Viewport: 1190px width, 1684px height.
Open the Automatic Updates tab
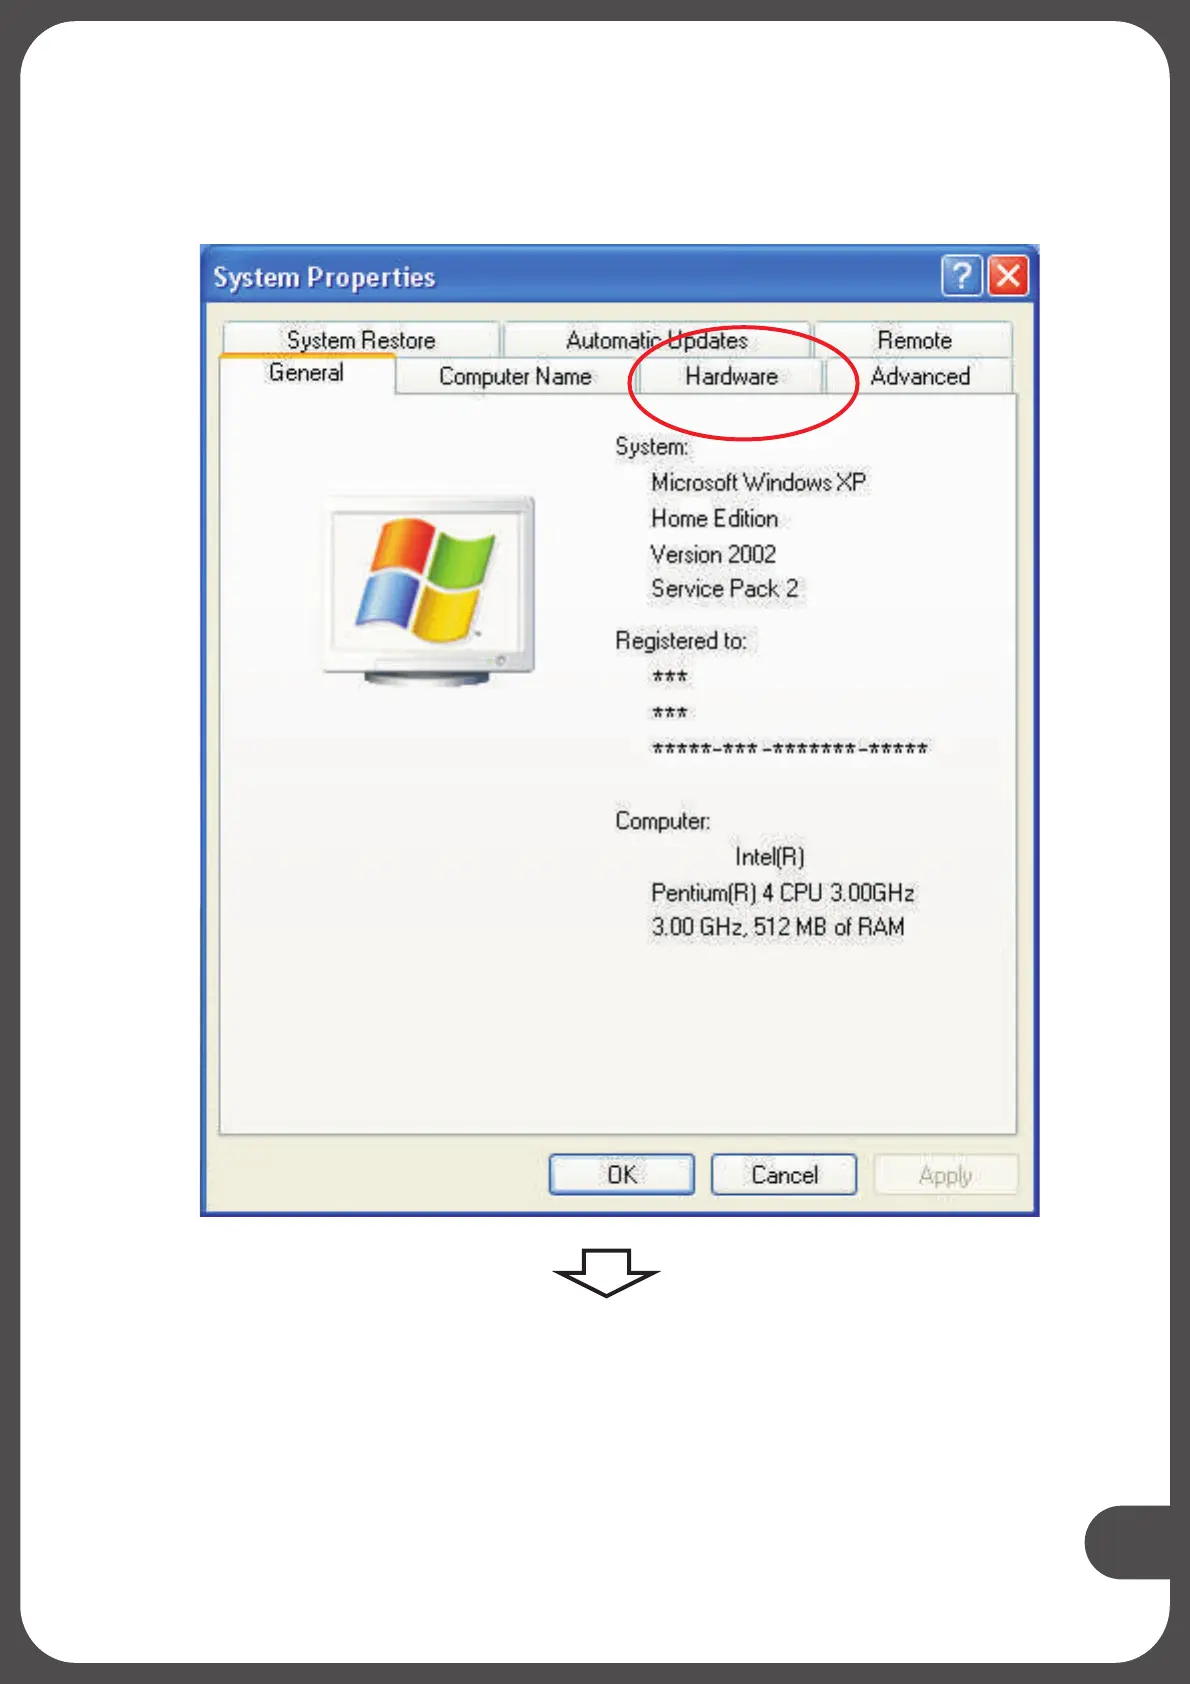[657, 340]
